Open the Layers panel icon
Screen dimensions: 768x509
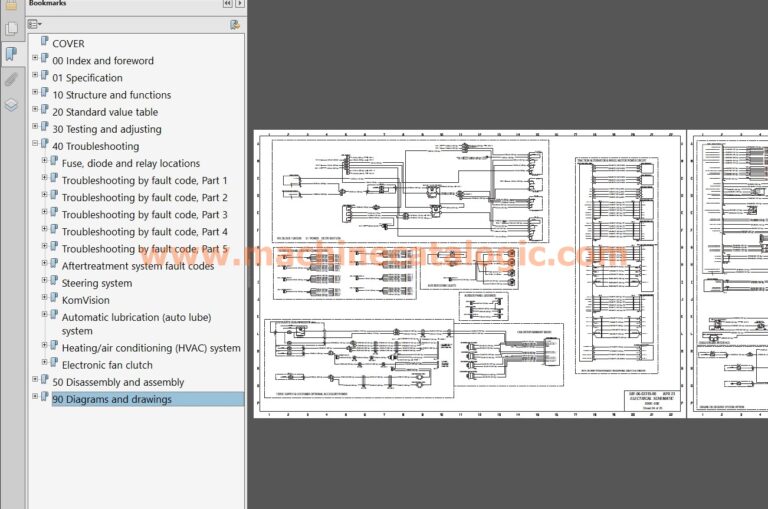tap(11, 104)
